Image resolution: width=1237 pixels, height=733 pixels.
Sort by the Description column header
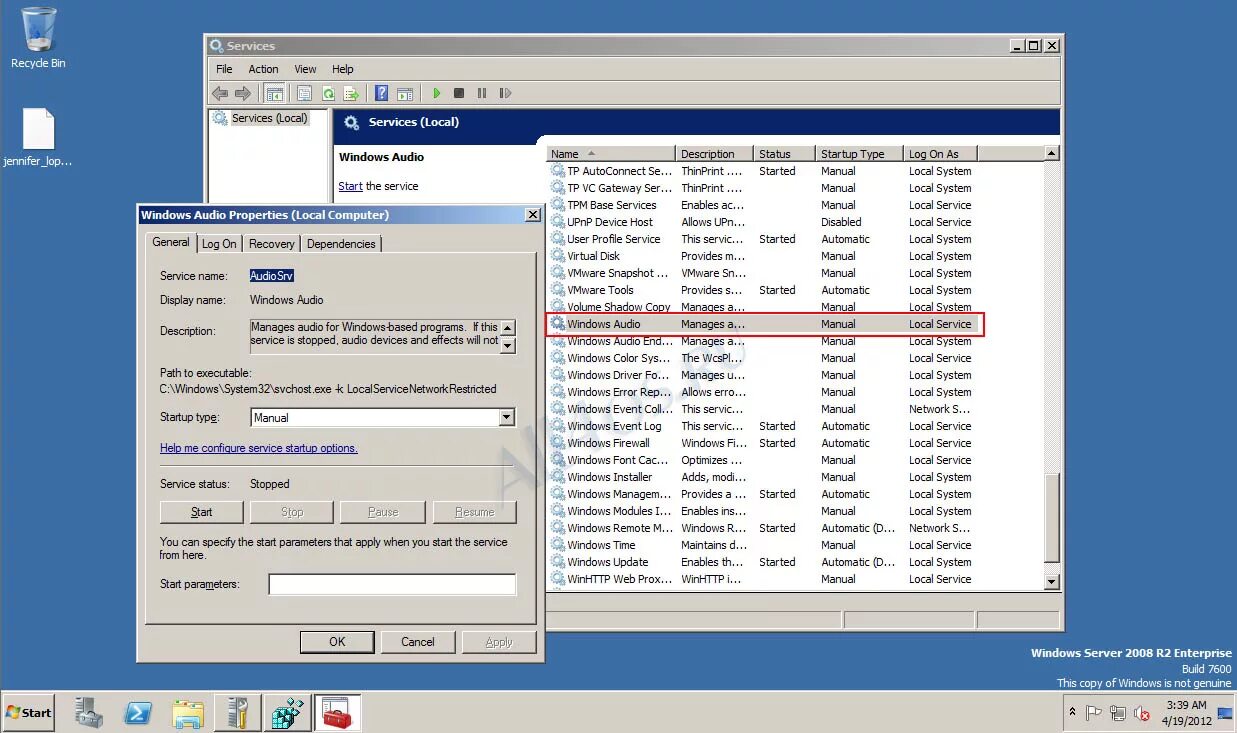714,154
